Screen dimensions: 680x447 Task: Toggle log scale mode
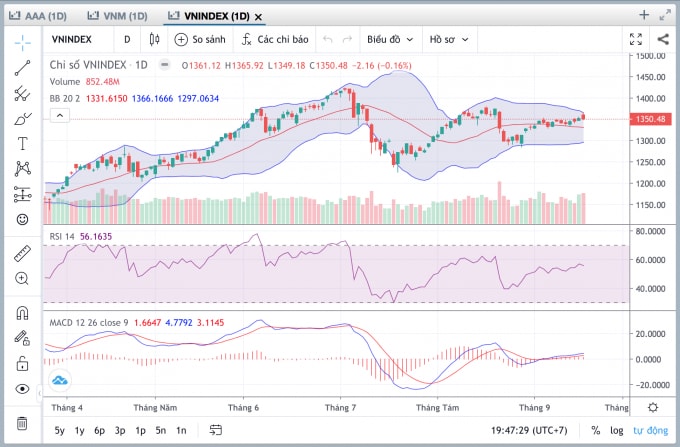(616, 431)
